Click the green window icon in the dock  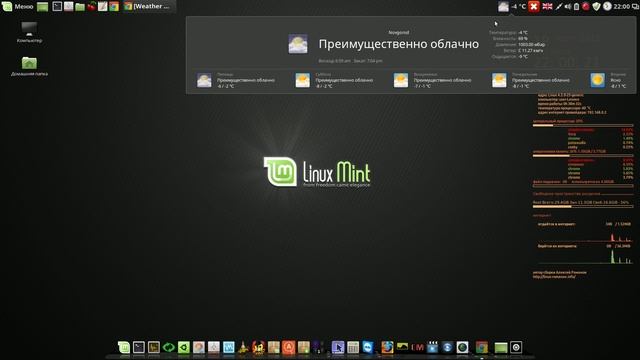[x=501, y=347]
